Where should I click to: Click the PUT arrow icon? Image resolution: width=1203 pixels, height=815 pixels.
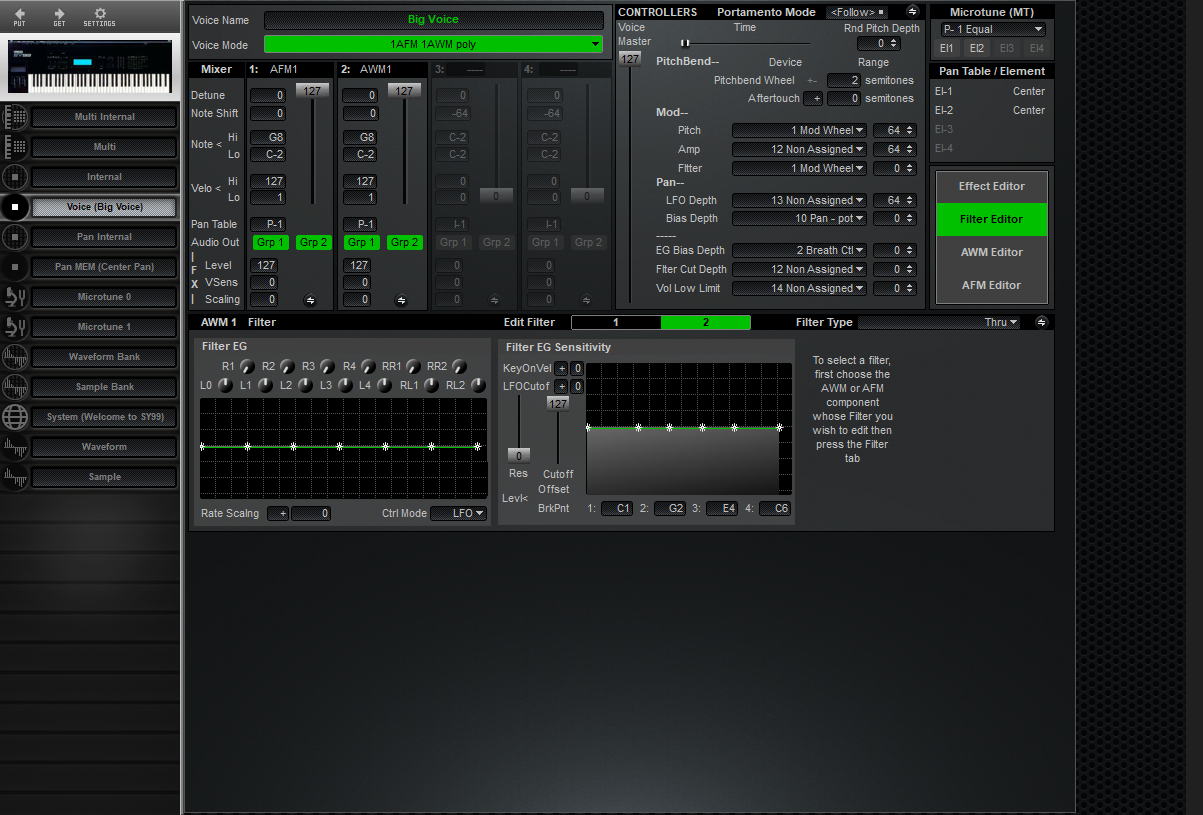click(20, 14)
